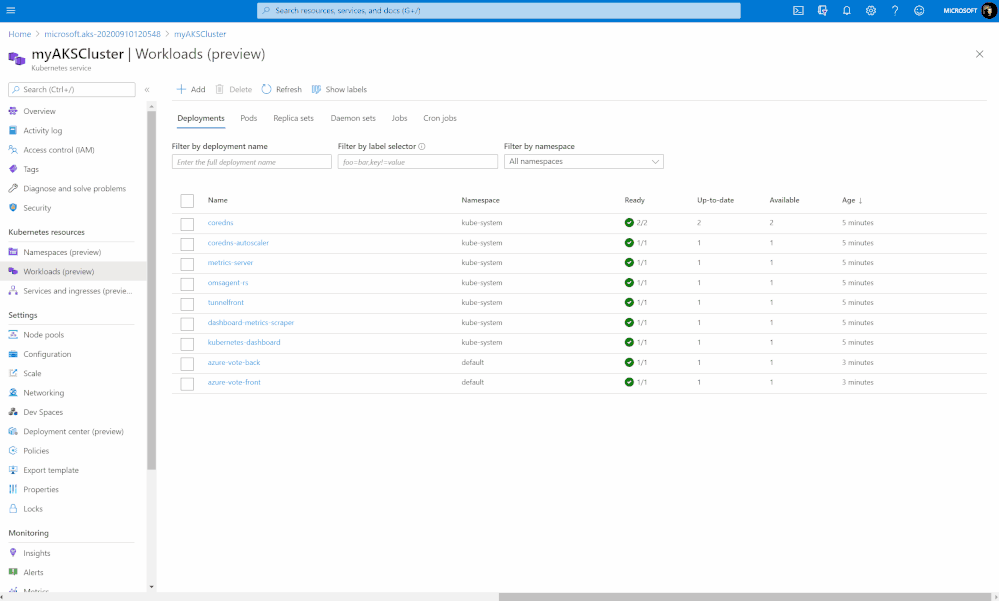
Task: Open Diagnose and solve problems
Action: tap(75, 189)
